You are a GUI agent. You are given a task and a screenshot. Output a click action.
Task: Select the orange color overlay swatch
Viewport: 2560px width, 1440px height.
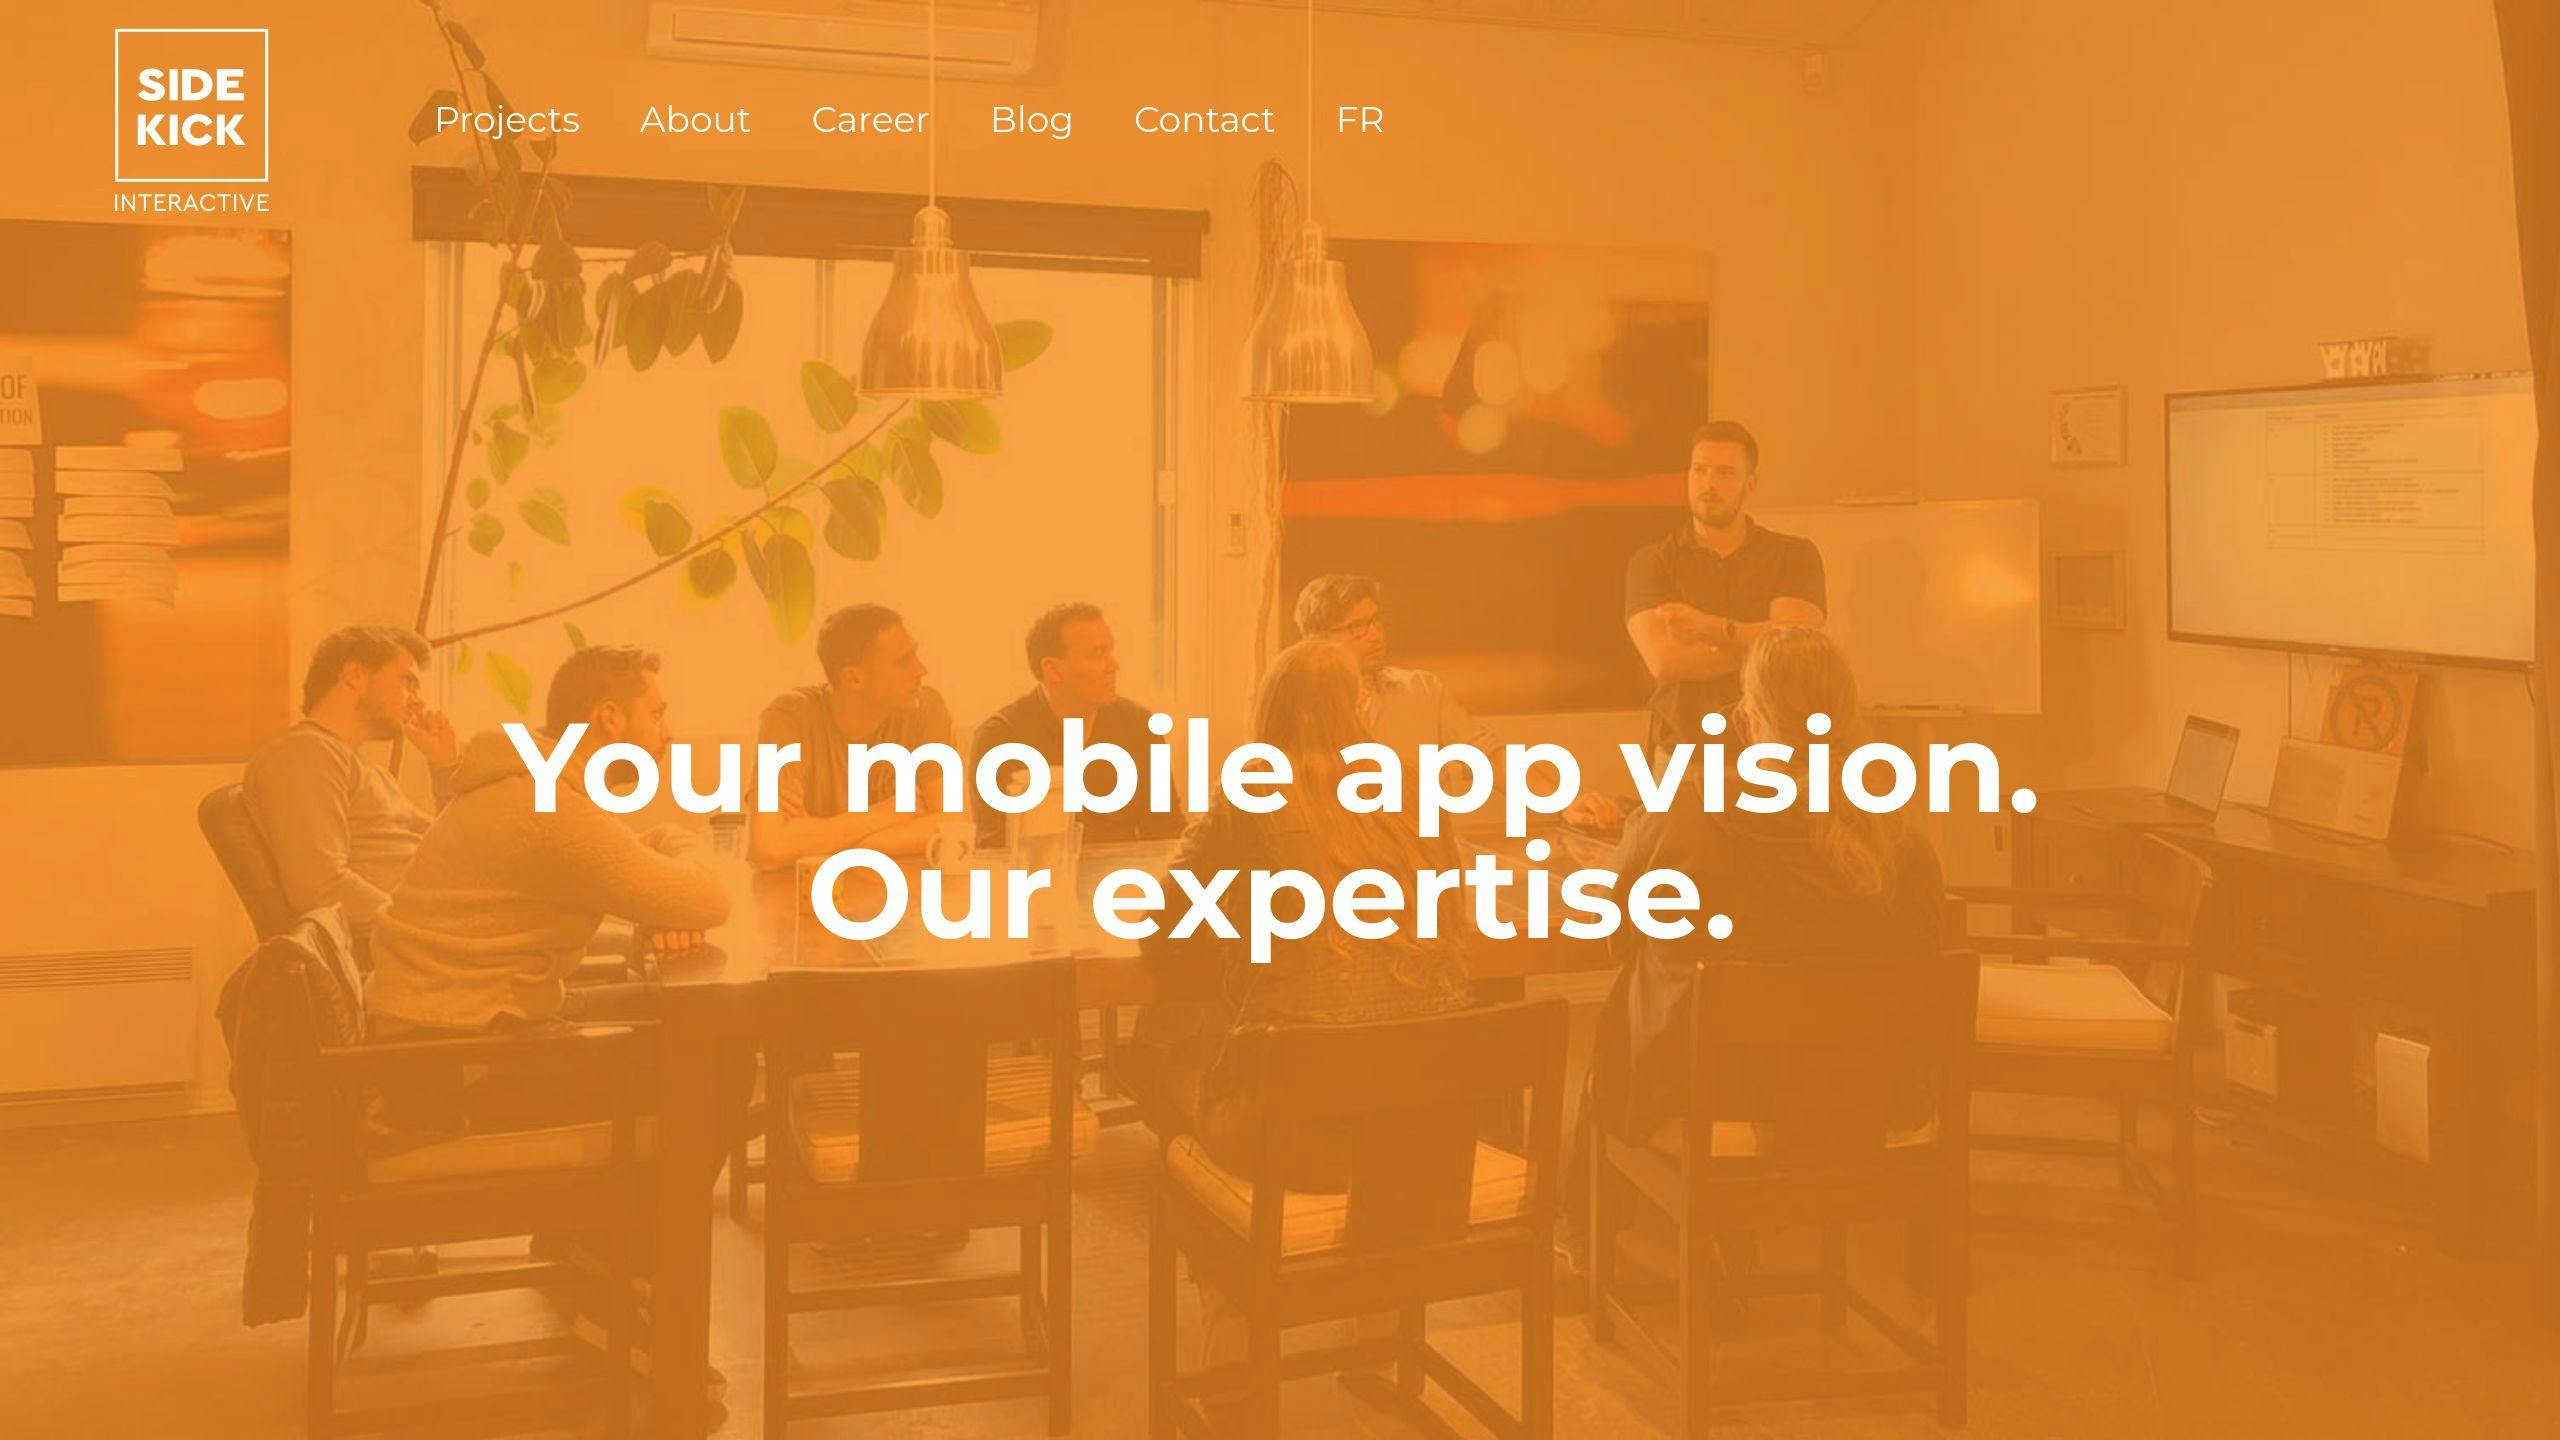click(x=1280, y=719)
